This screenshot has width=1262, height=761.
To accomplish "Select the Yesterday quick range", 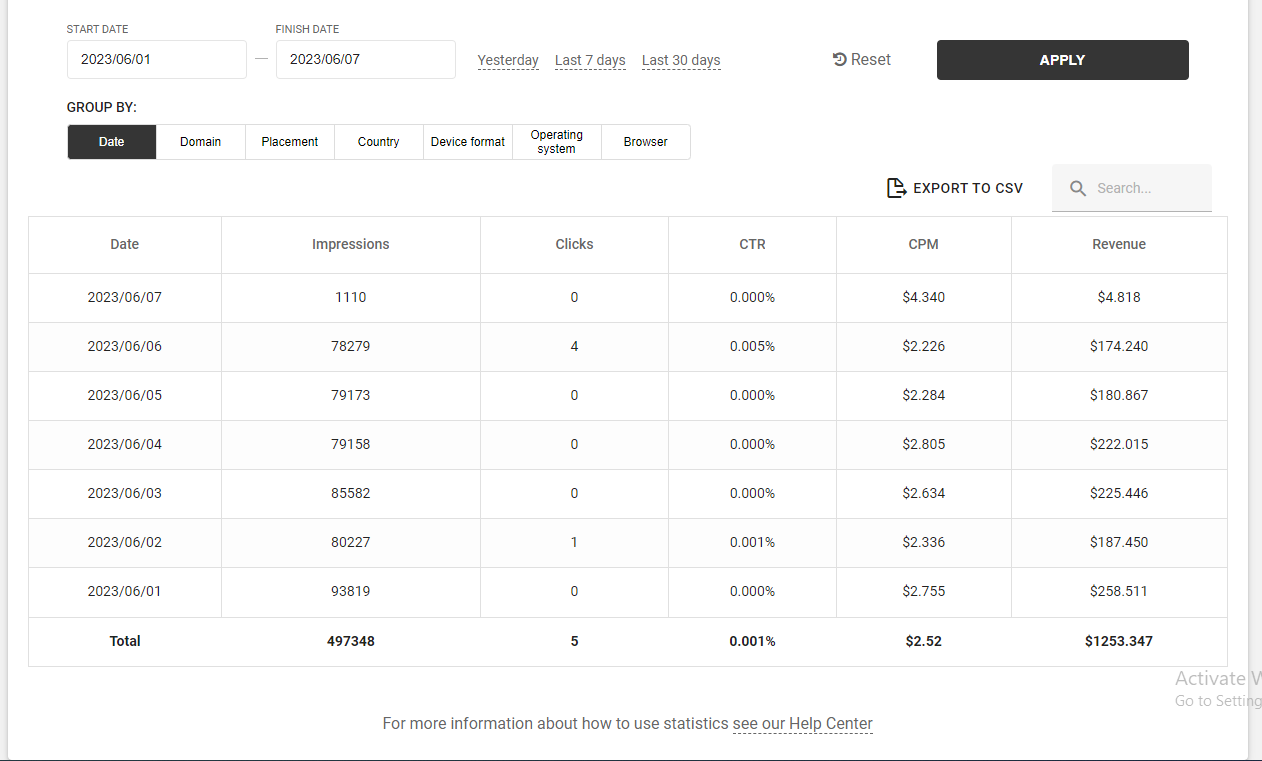I will [508, 60].
